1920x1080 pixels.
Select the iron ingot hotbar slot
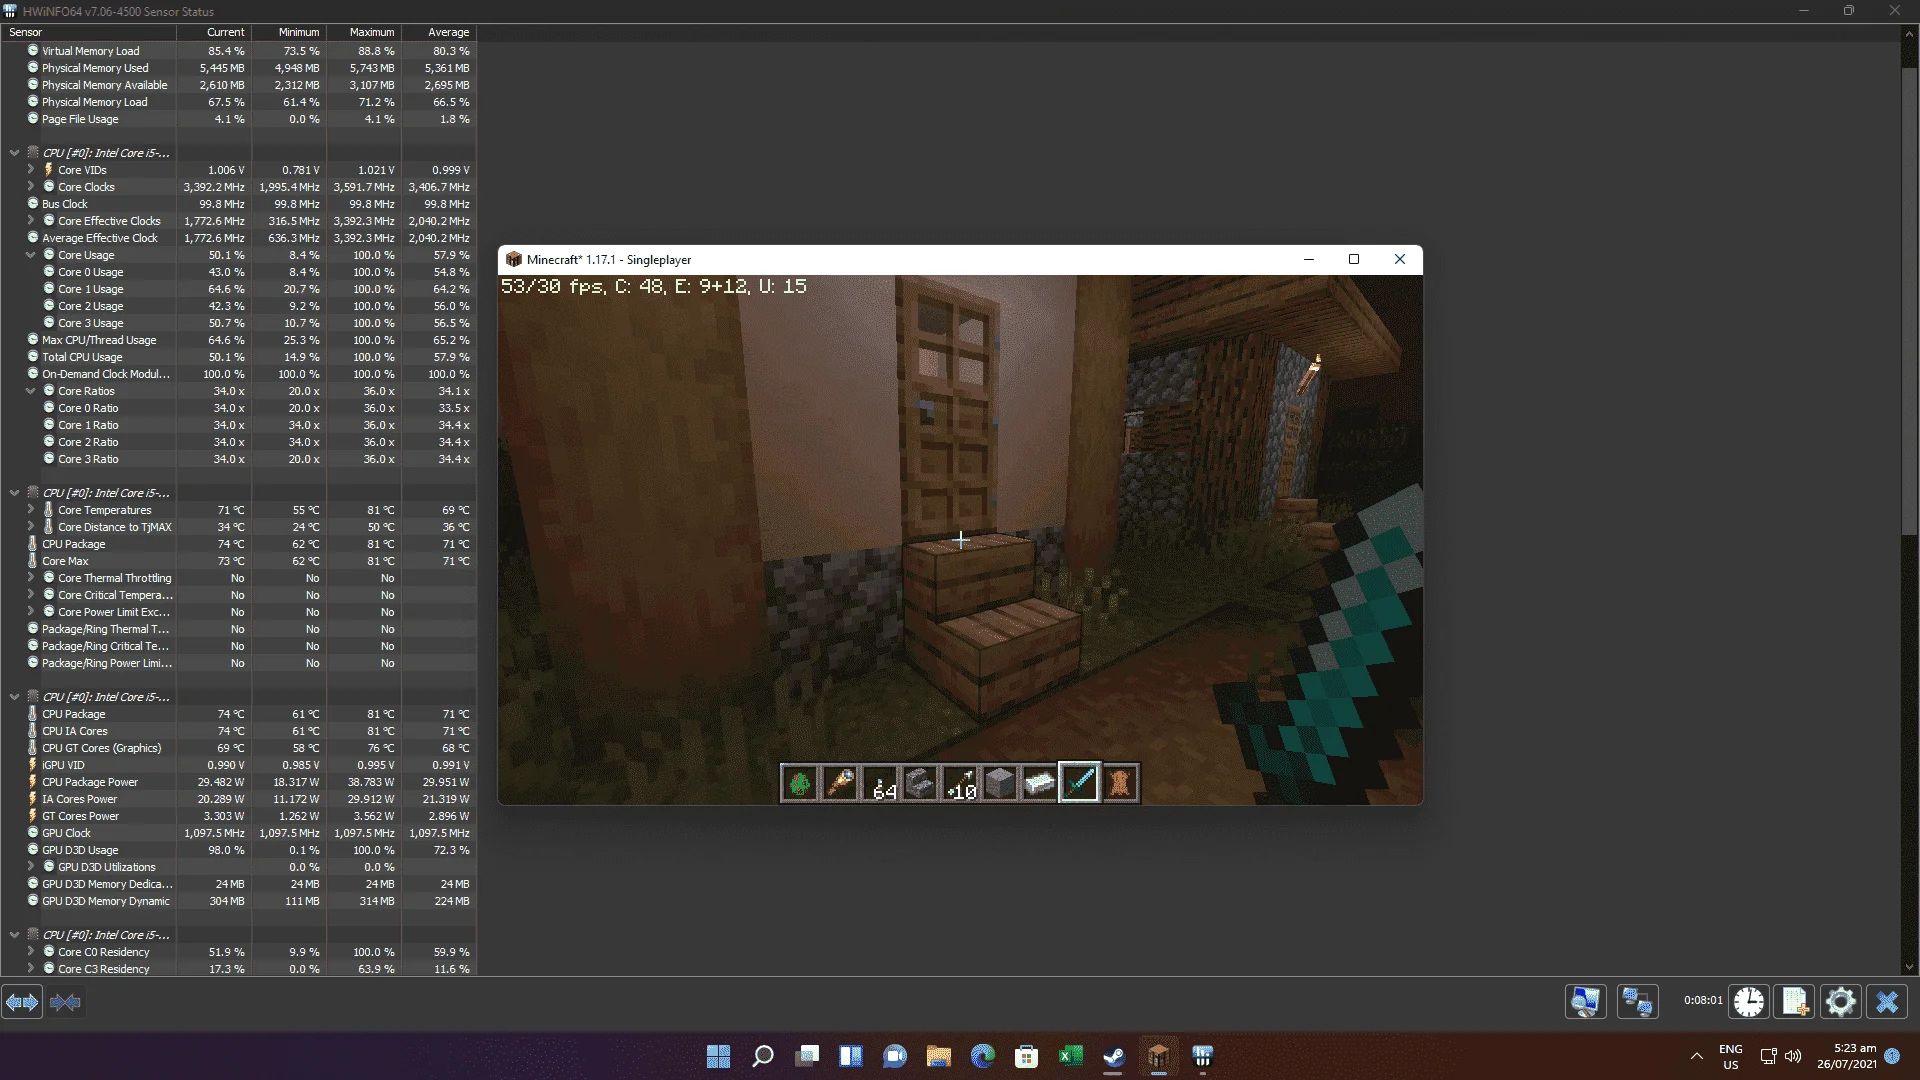(x=1040, y=783)
